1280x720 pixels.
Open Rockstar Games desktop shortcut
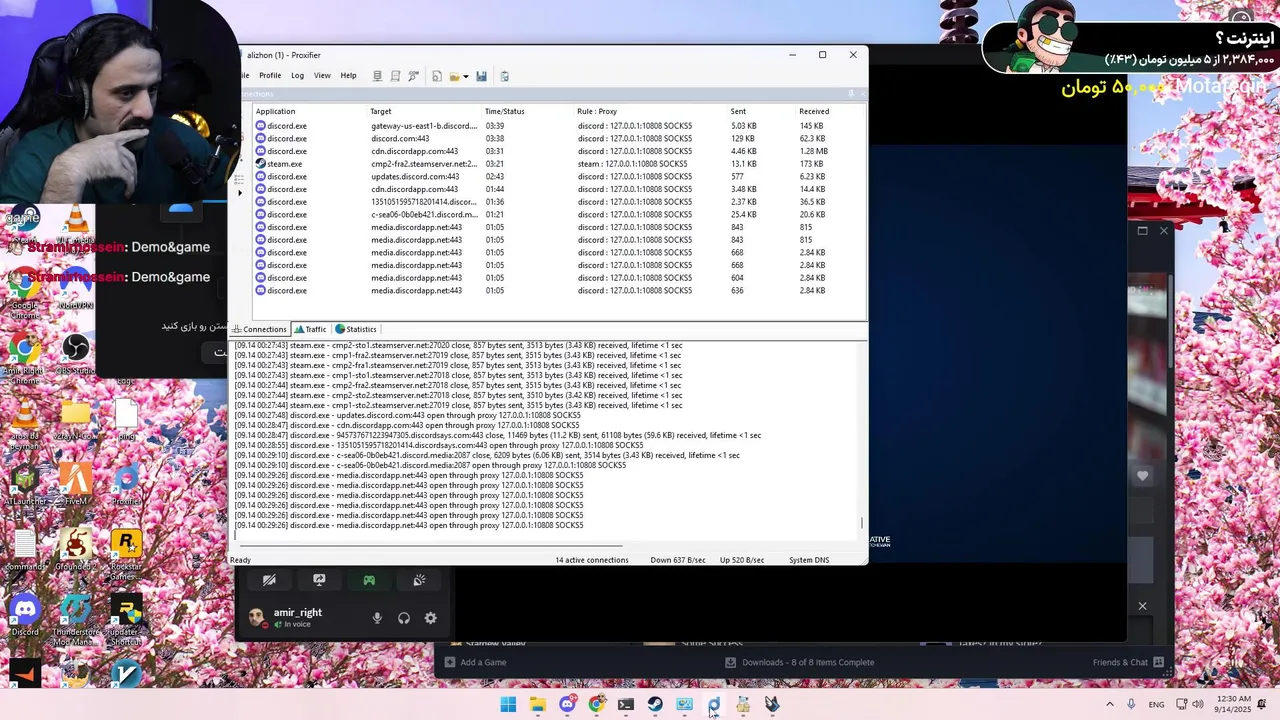(x=126, y=555)
